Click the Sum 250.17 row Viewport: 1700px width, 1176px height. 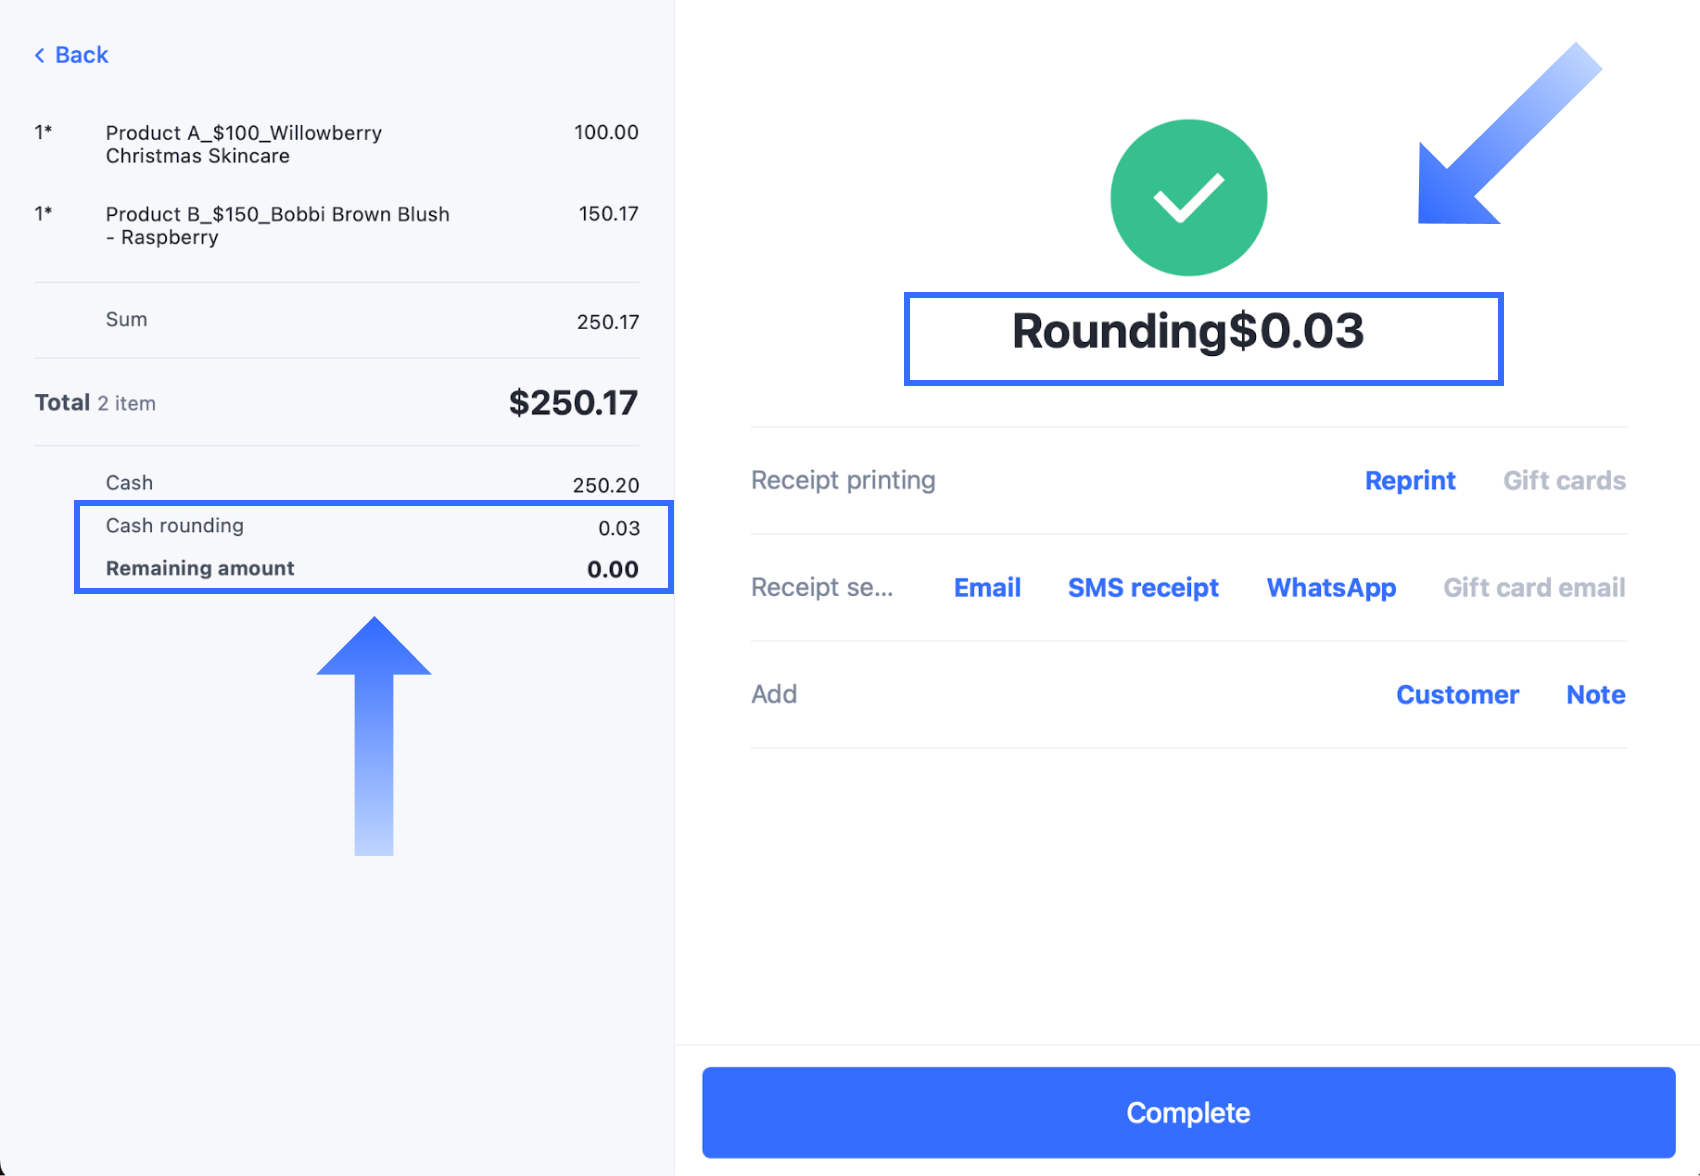click(372, 321)
